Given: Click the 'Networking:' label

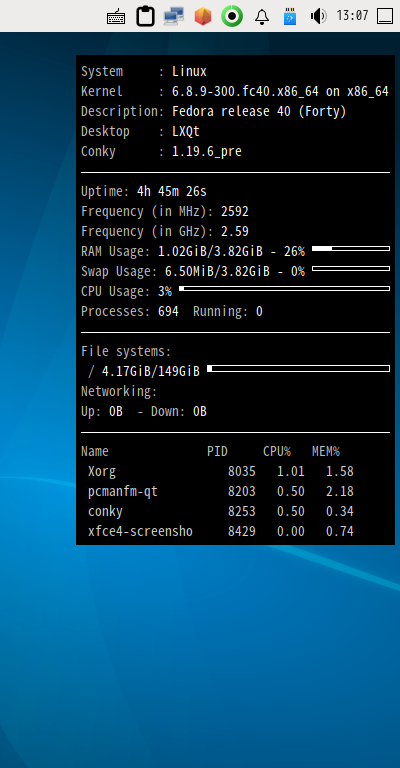Looking at the screenshot, I should [x=119, y=392].
